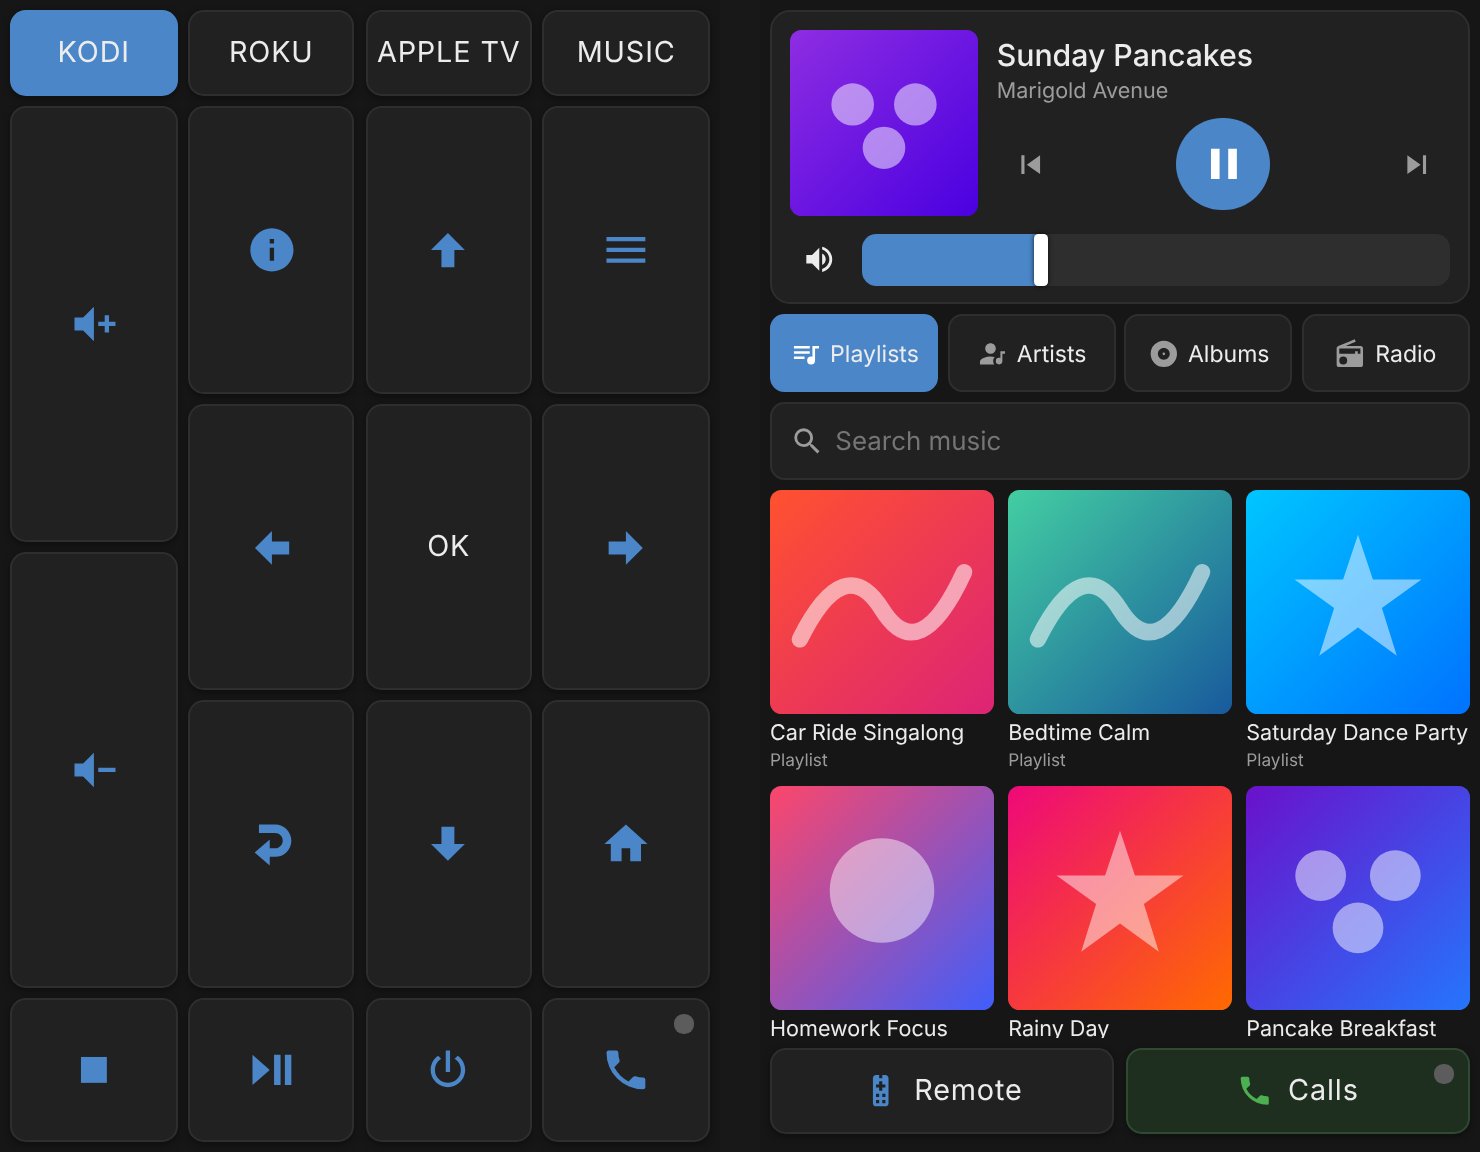Image resolution: width=1480 pixels, height=1152 pixels.
Task: Navigate left with the left arrow
Action: tap(271, 547)
